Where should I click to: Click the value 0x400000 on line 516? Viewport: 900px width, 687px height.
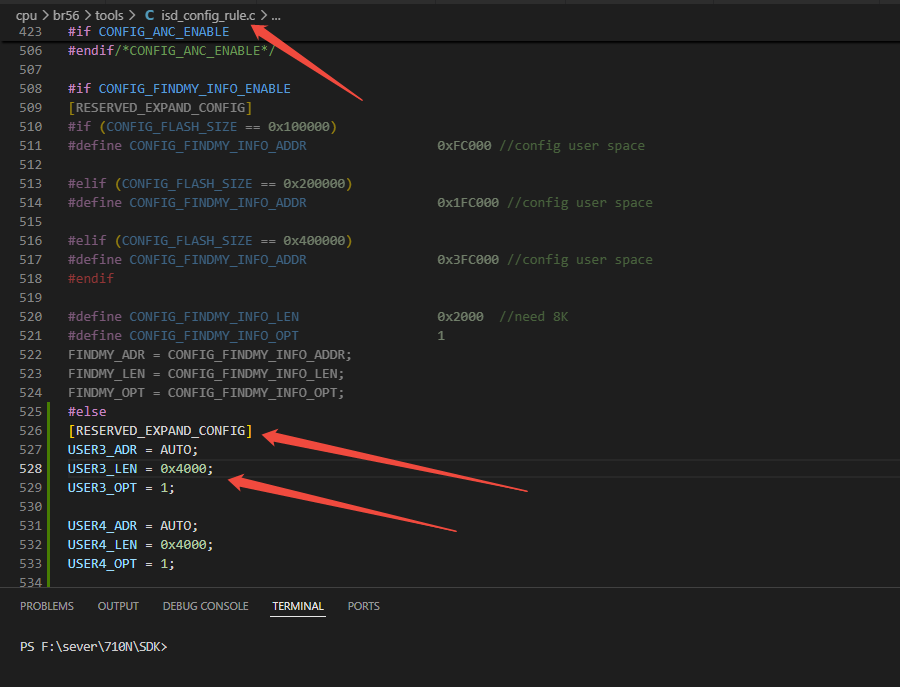pos(314,240)
